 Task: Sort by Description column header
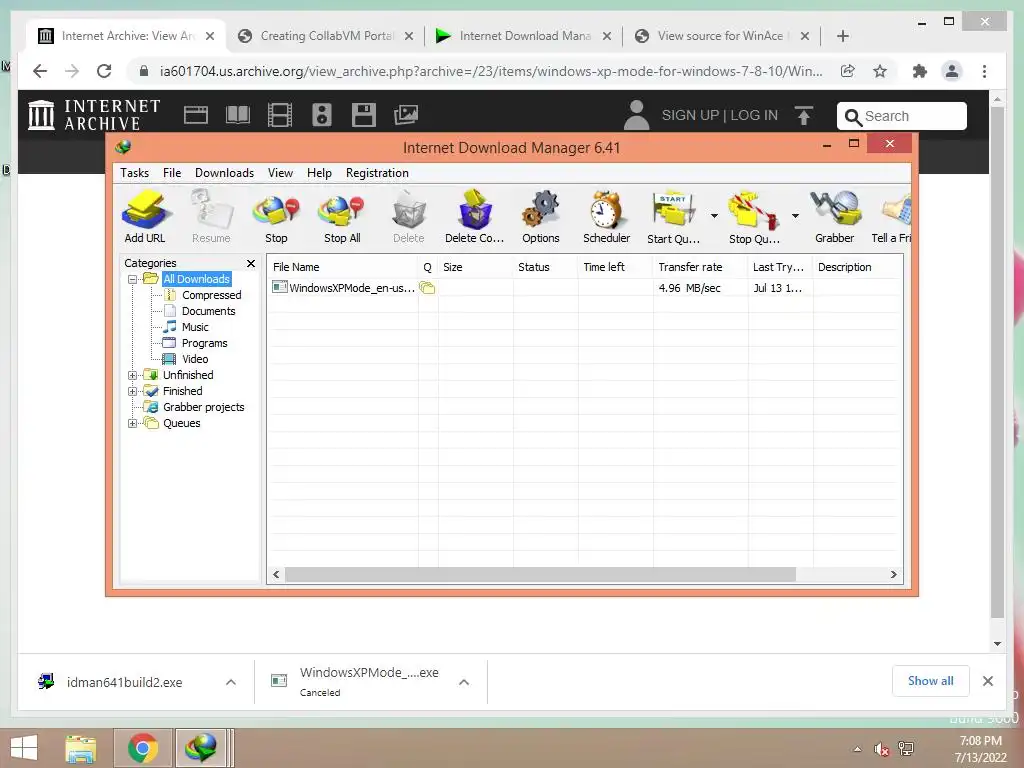[857, 267]
